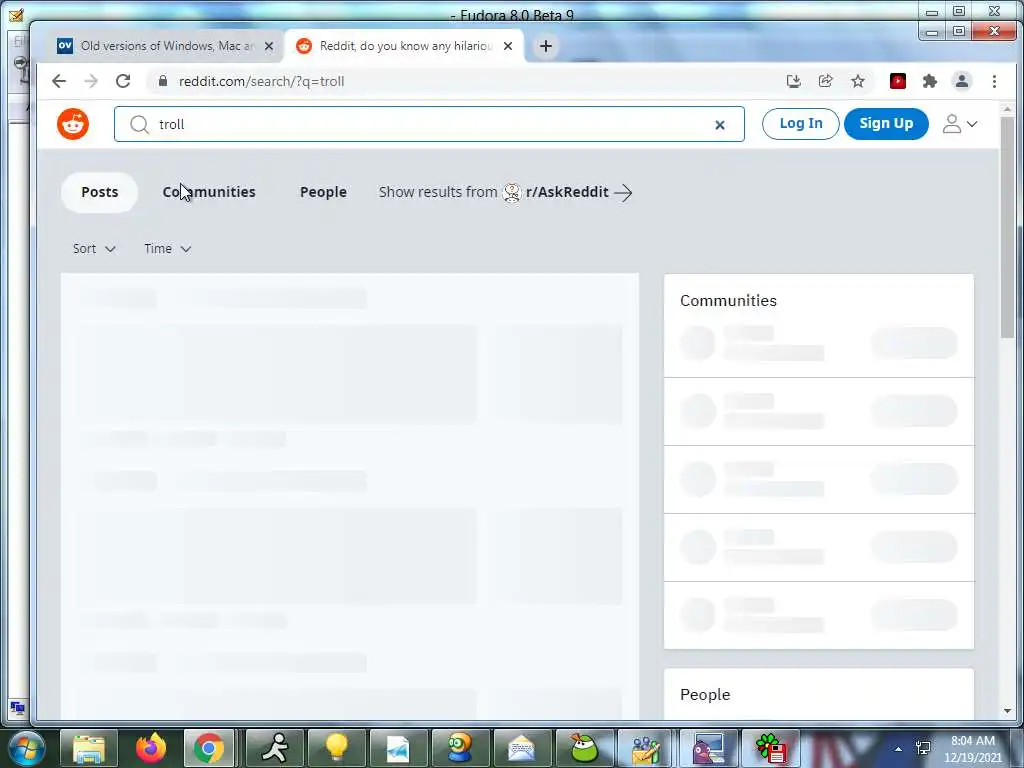The height and width of the screenshot is (768, 1024).
Task: Click the Chrome taskbar icon
Action: [x=209, y=748]
